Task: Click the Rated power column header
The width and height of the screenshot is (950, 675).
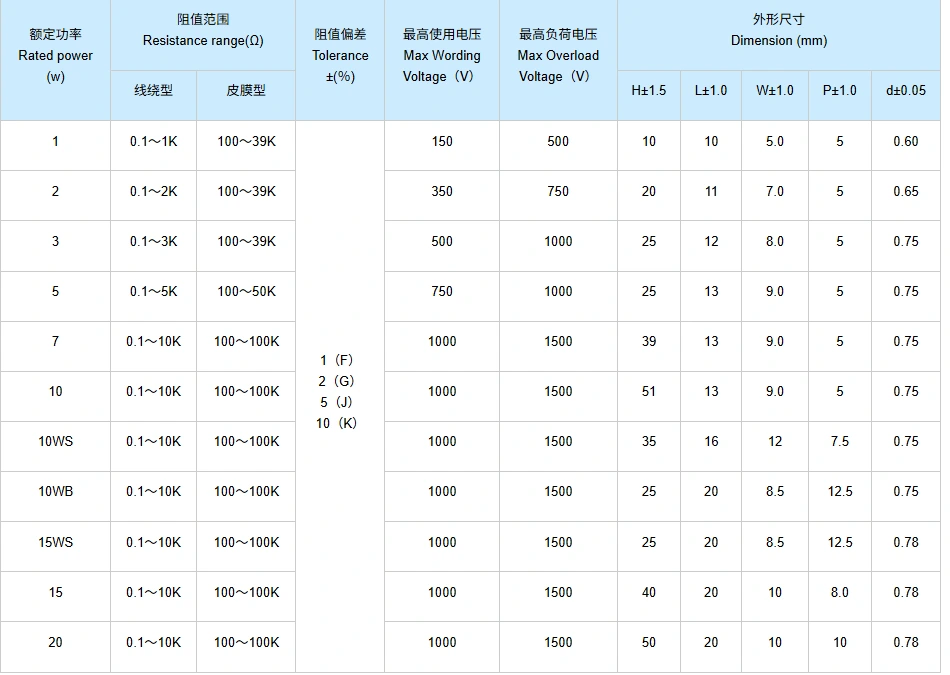Action: tap(55, 56)
